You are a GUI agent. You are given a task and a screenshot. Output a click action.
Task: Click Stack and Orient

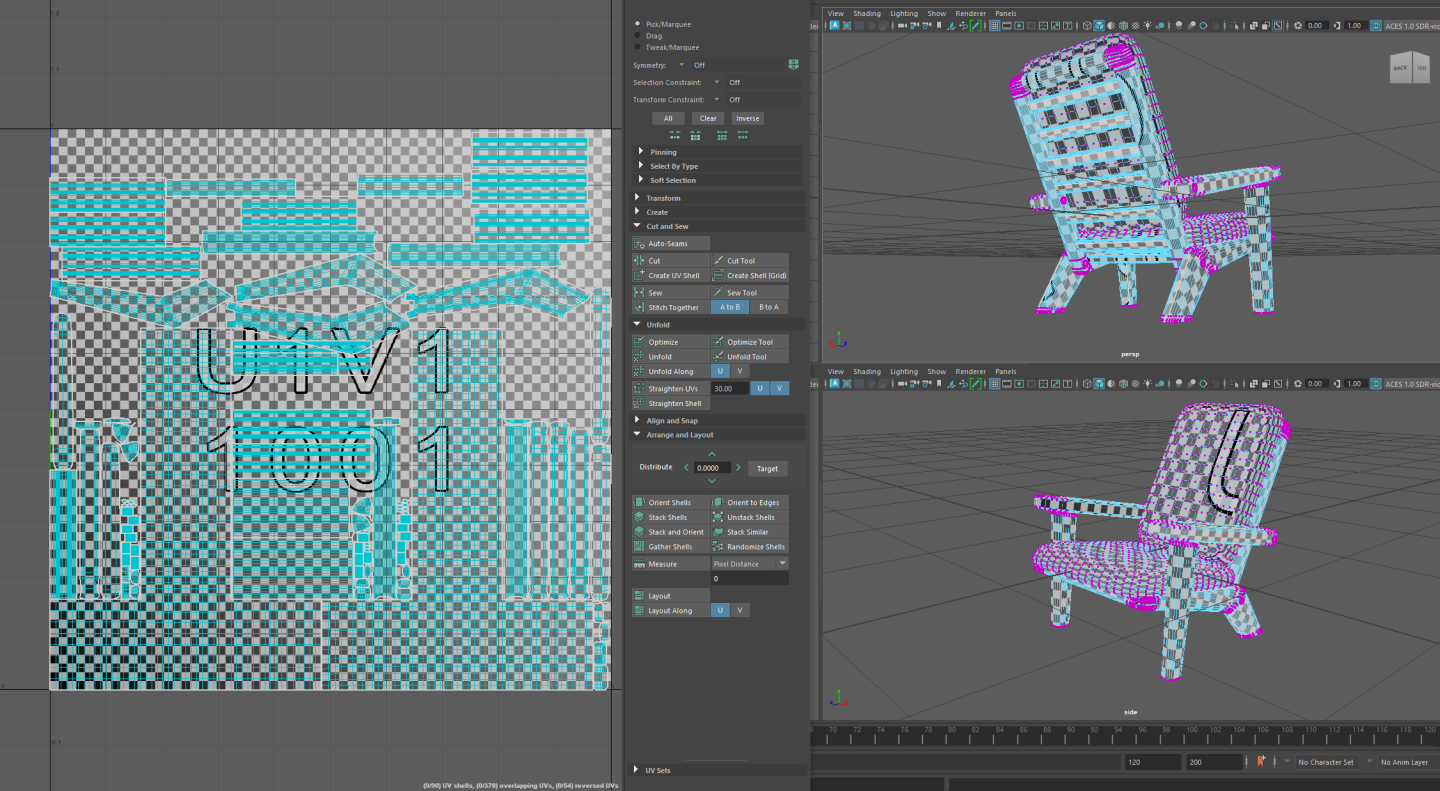click(671, 532)
